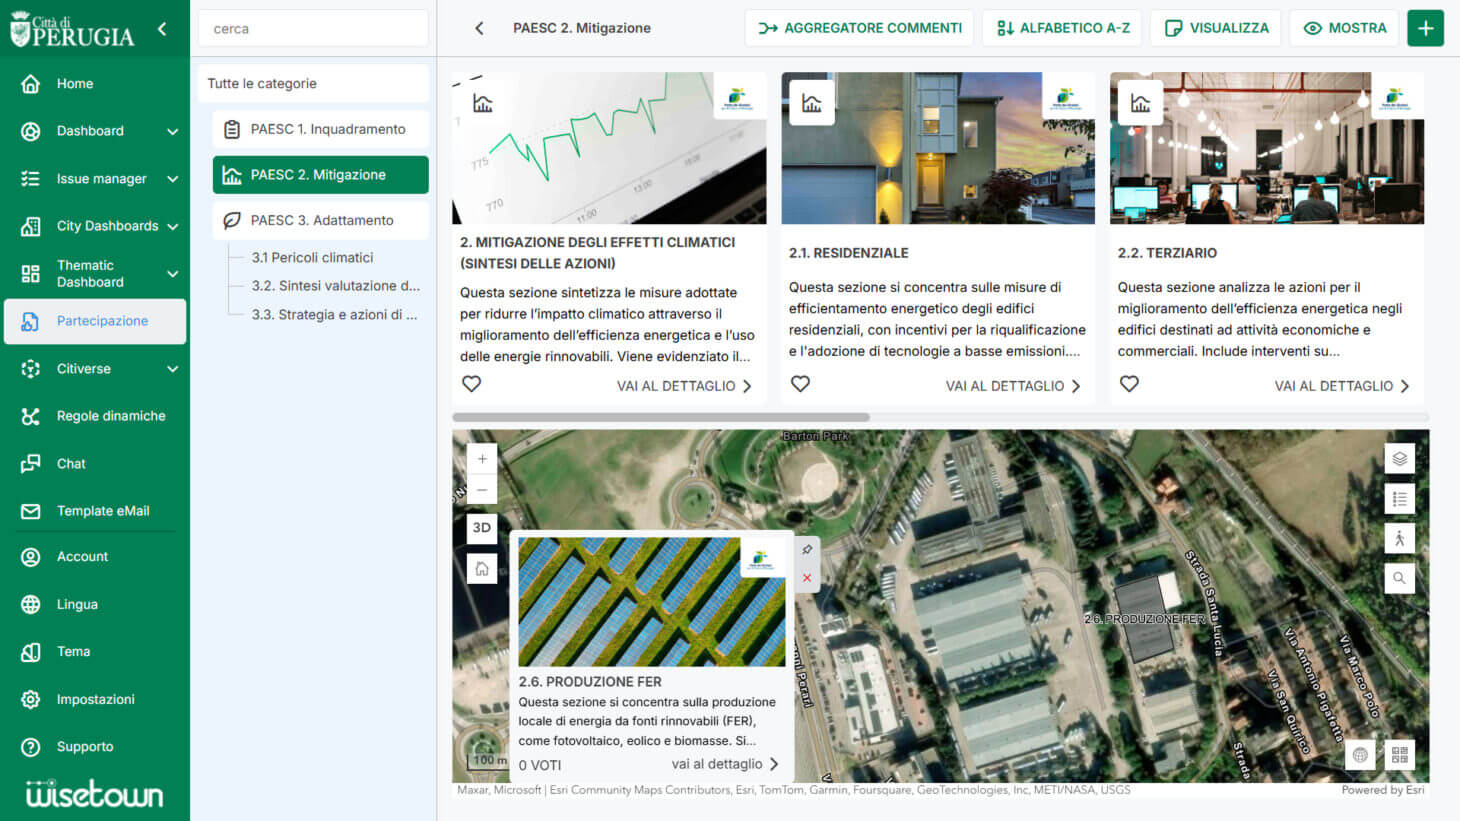
Task: Click the map pedestrian street view icon
Action: (1400, 539)
